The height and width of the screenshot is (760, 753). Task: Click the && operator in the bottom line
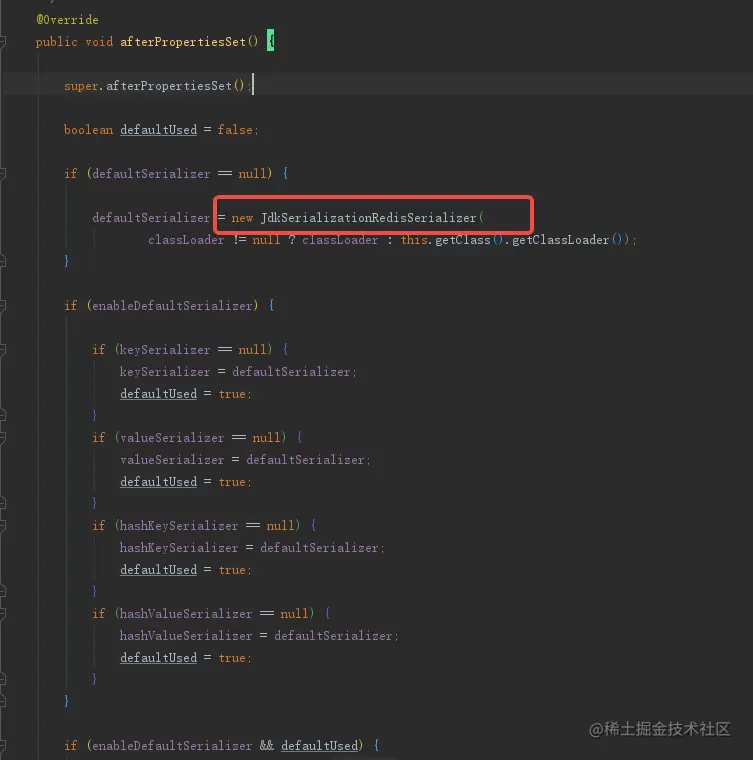(x=267, y=745)
